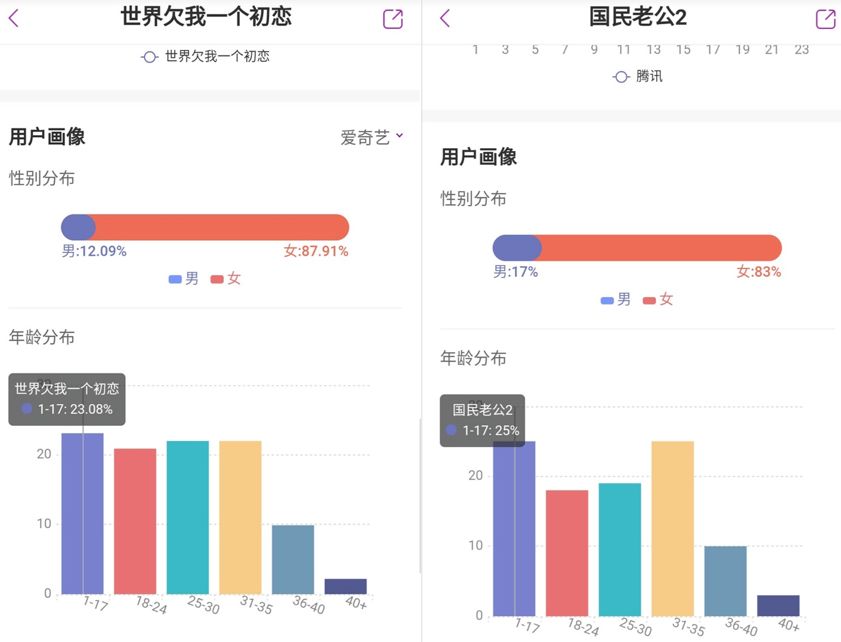Tap back arrow on 世界欠我一个初恋 page
841x642 pixels.
14,18
